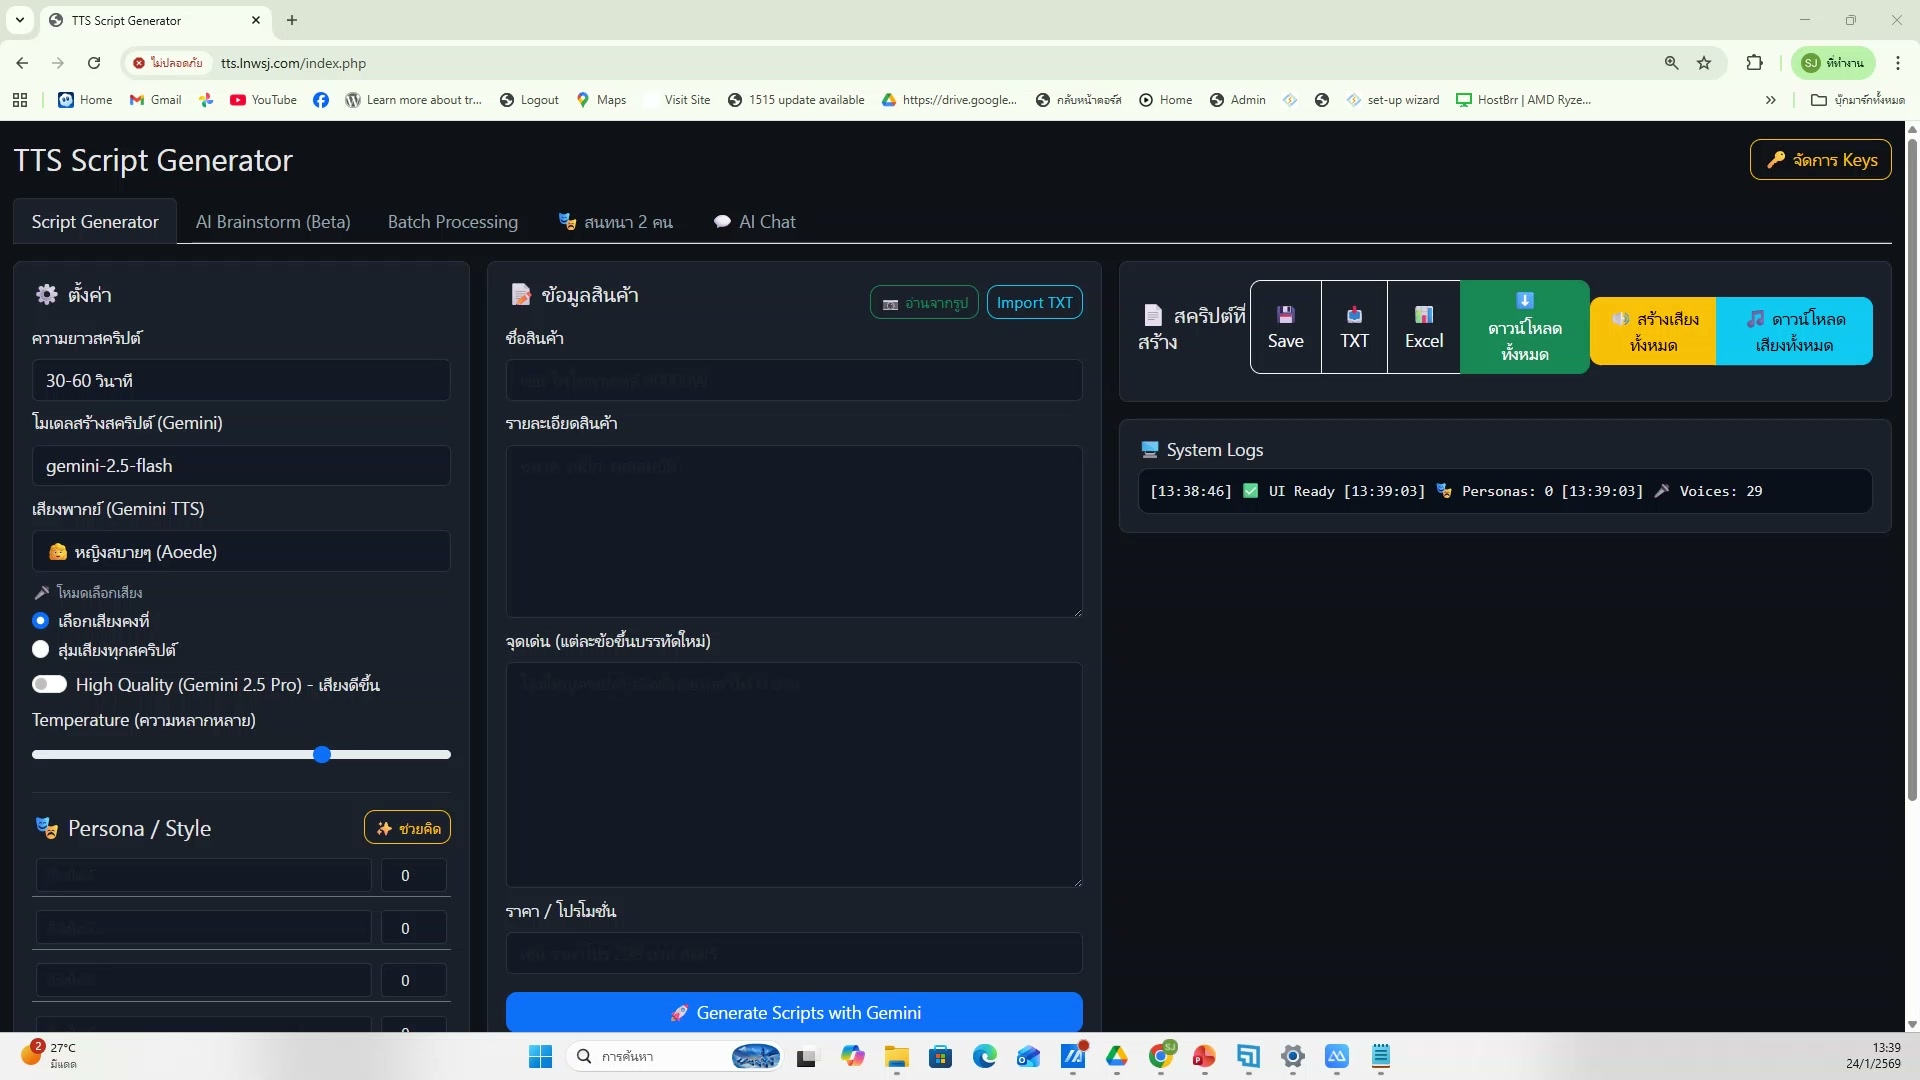Click the cyan download-all-audio button

click(x=1794, y=331)
